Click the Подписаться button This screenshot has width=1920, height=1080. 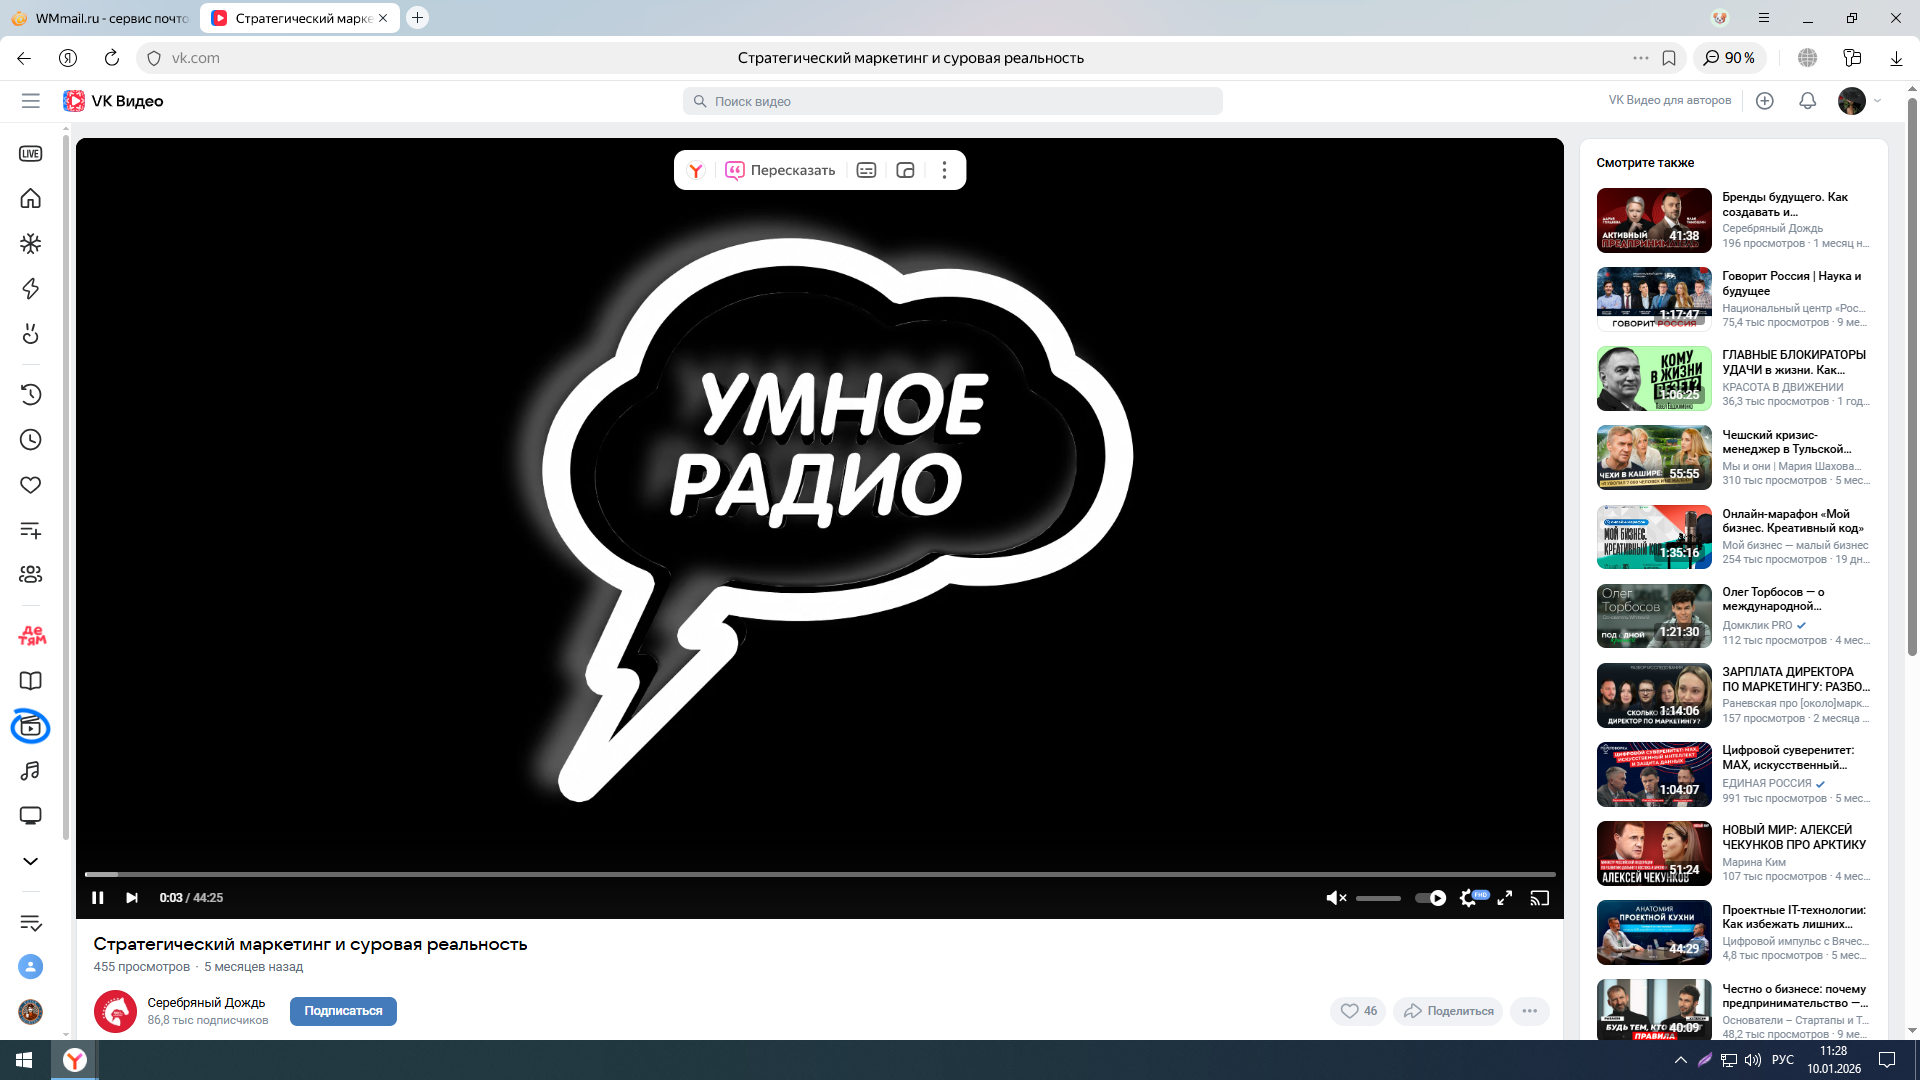[343, 1011]
